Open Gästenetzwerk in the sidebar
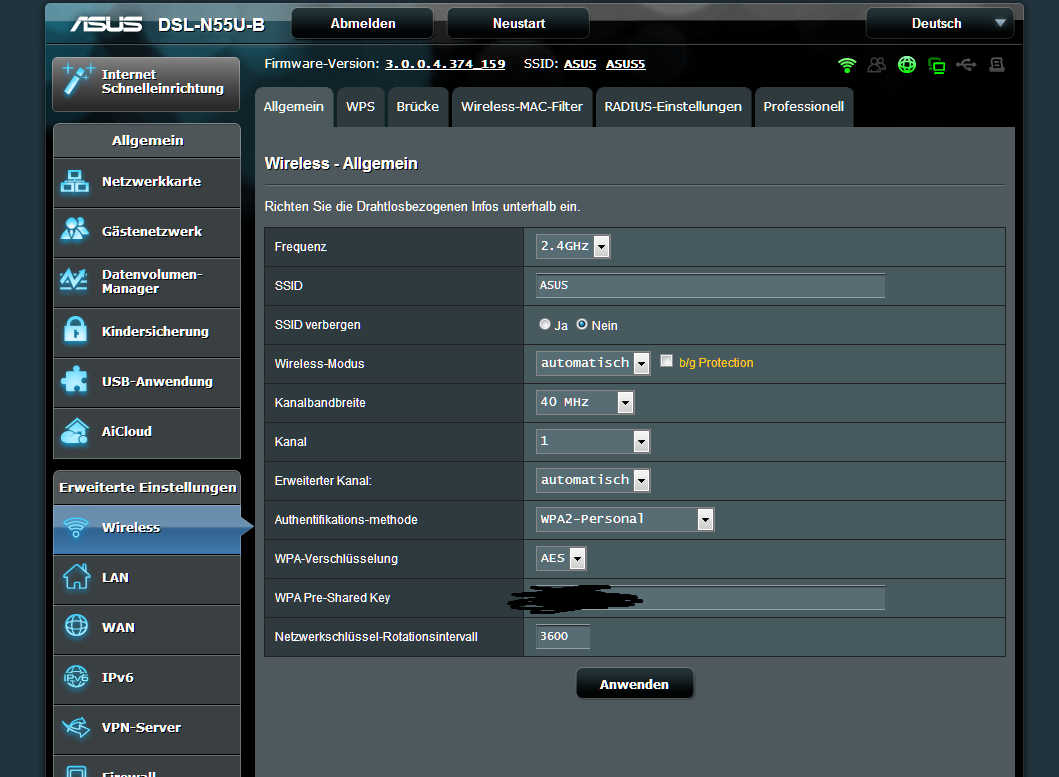The width and height of the screenshot is (1059, 777). (147, 232)
